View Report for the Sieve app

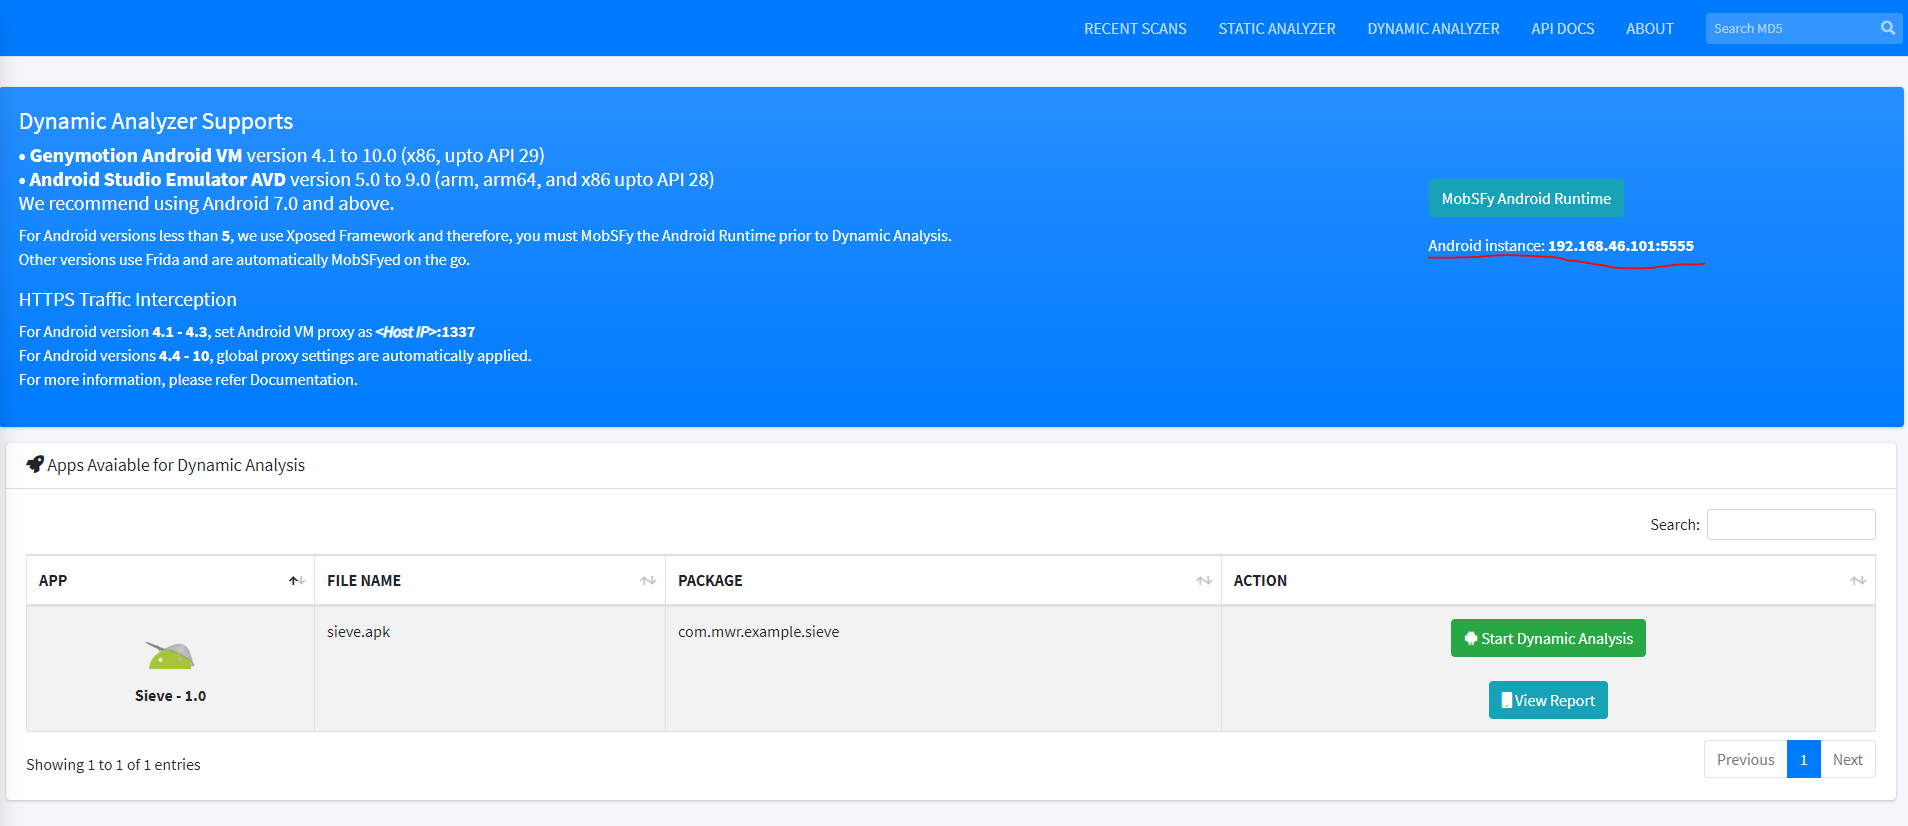click(x=1547, y=700)
